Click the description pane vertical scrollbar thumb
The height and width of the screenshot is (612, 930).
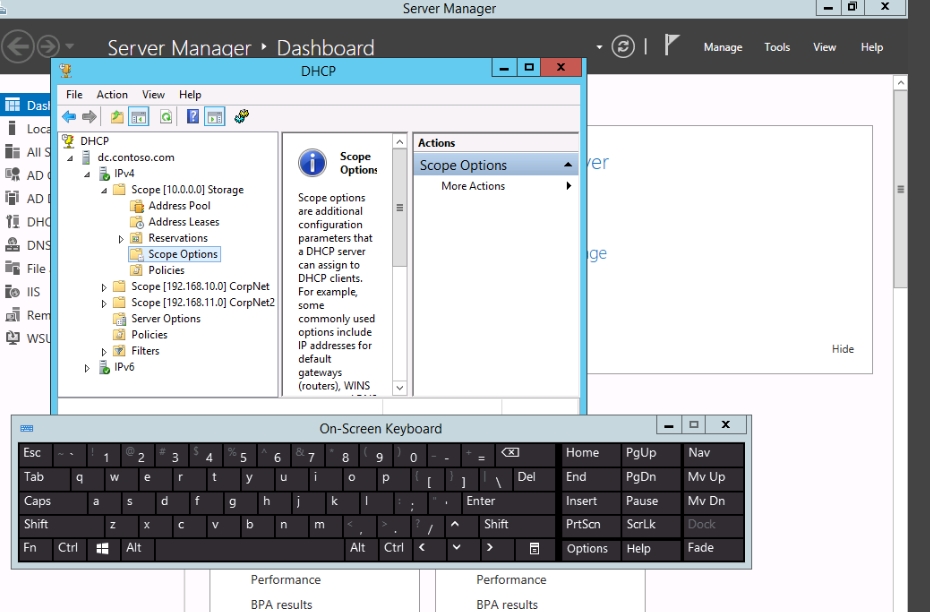[x=400, y=208]
